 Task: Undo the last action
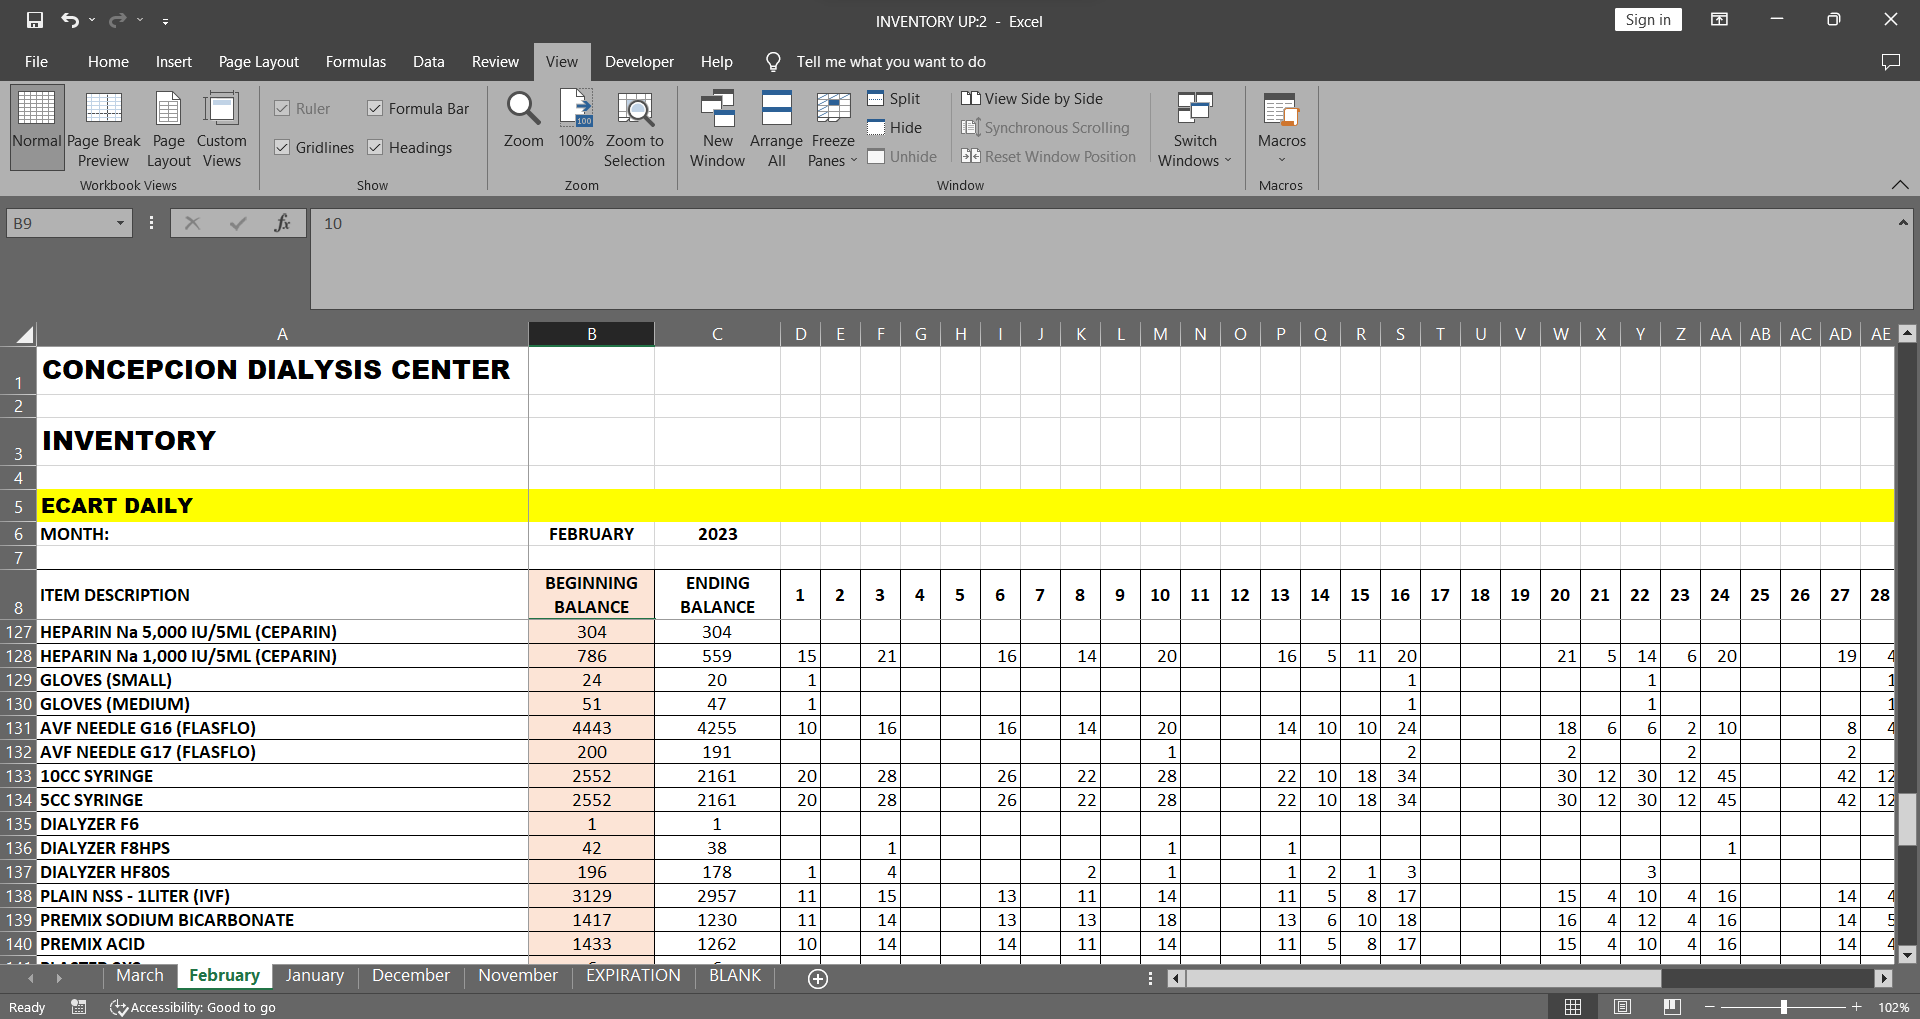coord(69,20)
